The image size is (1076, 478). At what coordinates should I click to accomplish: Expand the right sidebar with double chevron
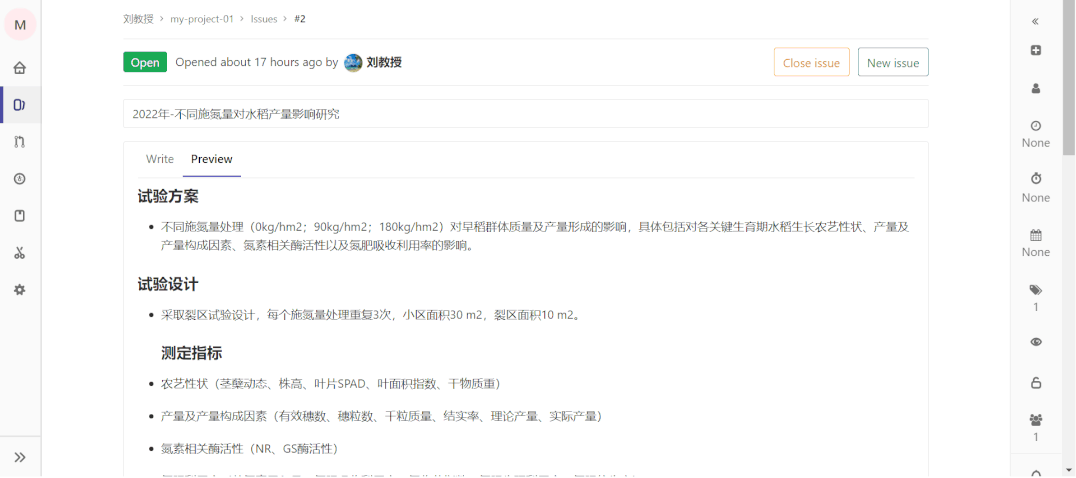(1036, 21)
